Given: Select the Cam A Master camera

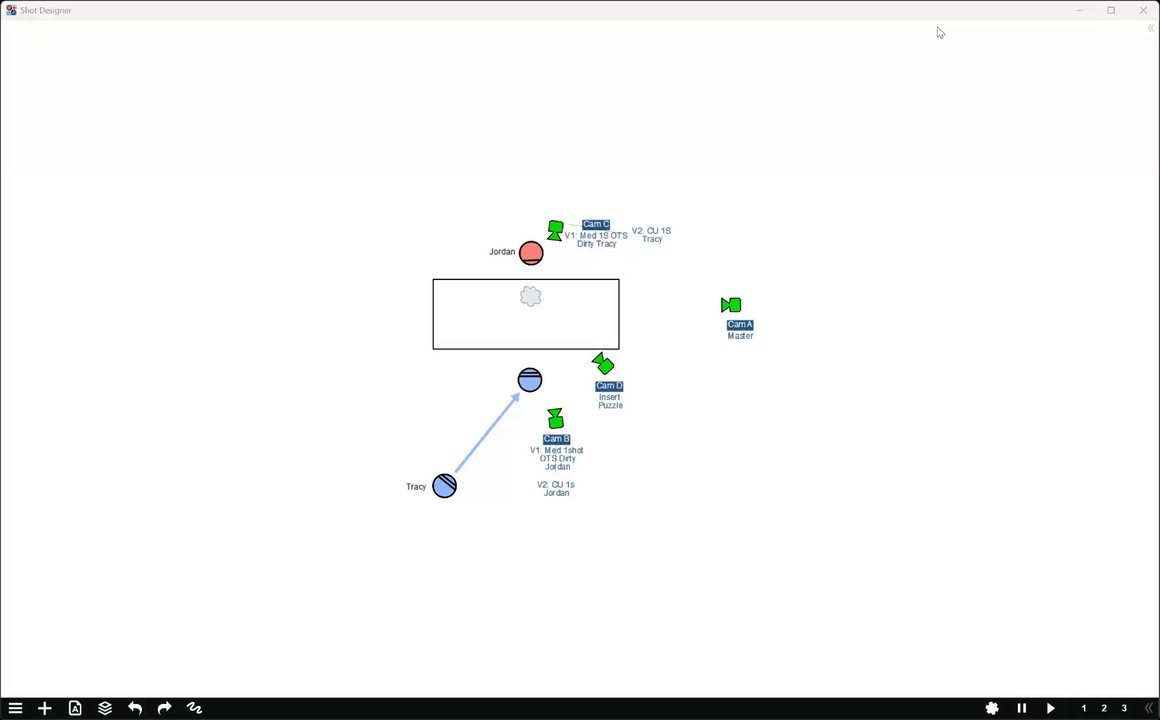Looking at the screenshot, I should pyautogui.click(x=731, y=305).
